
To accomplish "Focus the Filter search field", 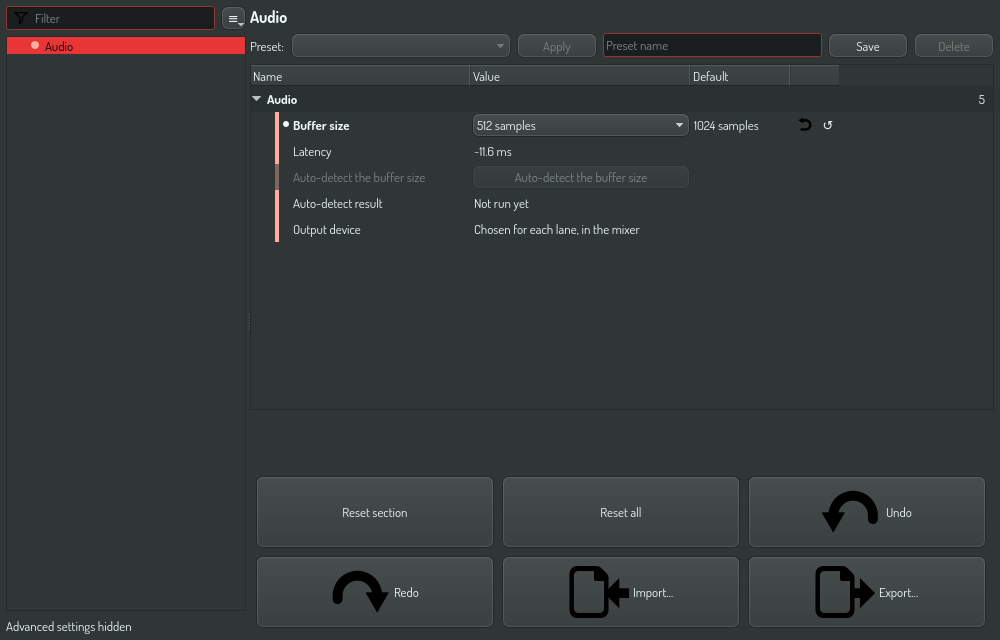I will pos(110,18).
